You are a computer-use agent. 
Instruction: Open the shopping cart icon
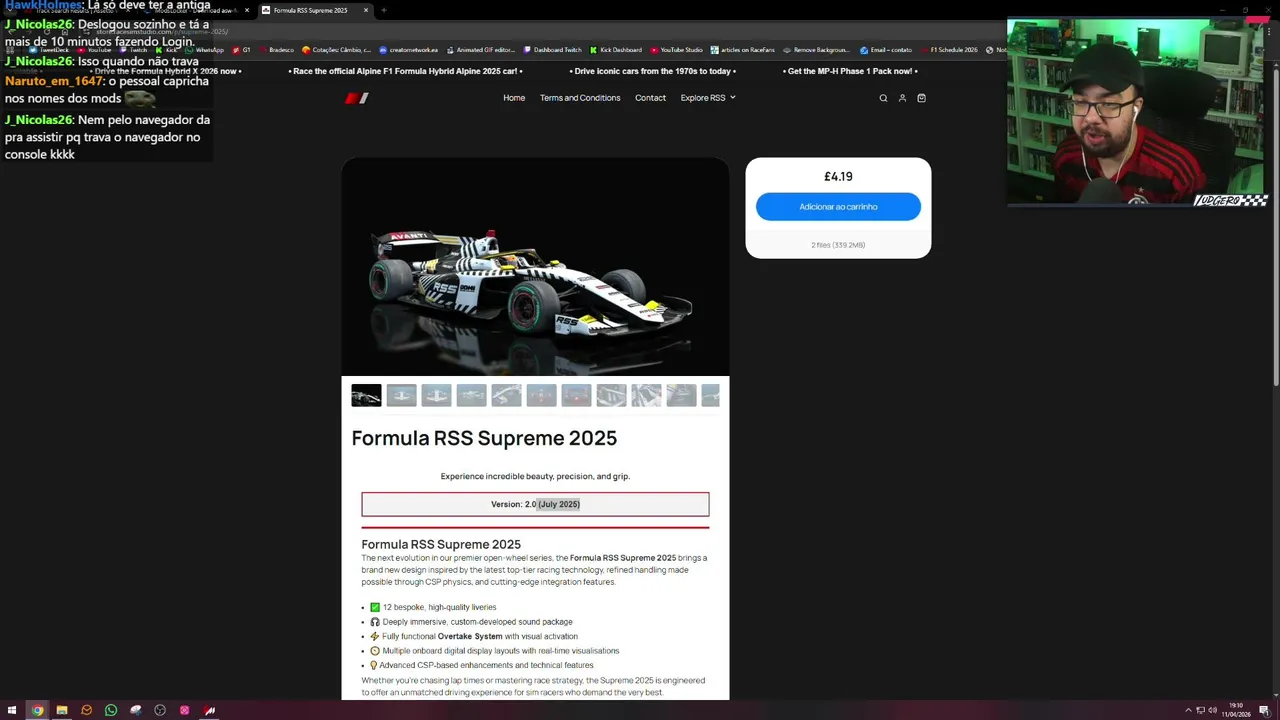[921, 98]
